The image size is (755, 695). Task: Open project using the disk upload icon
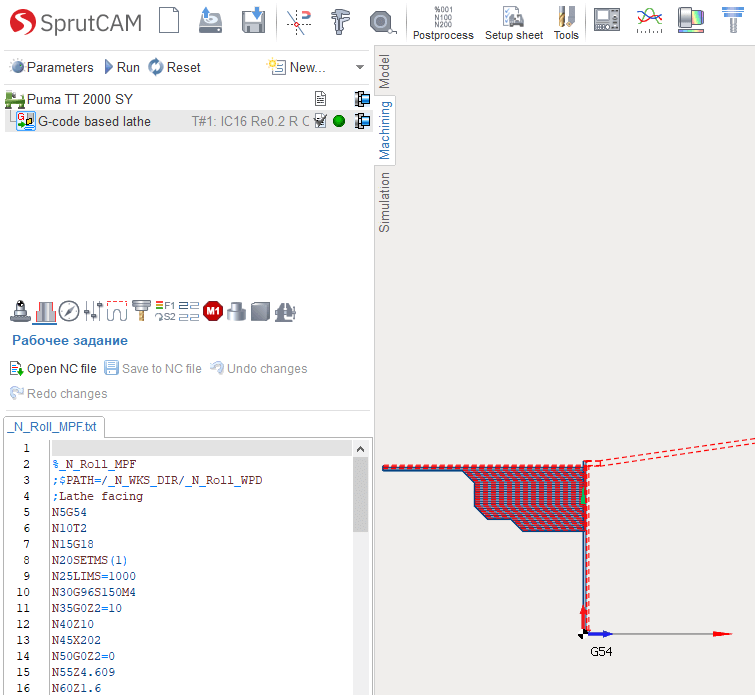210,21
